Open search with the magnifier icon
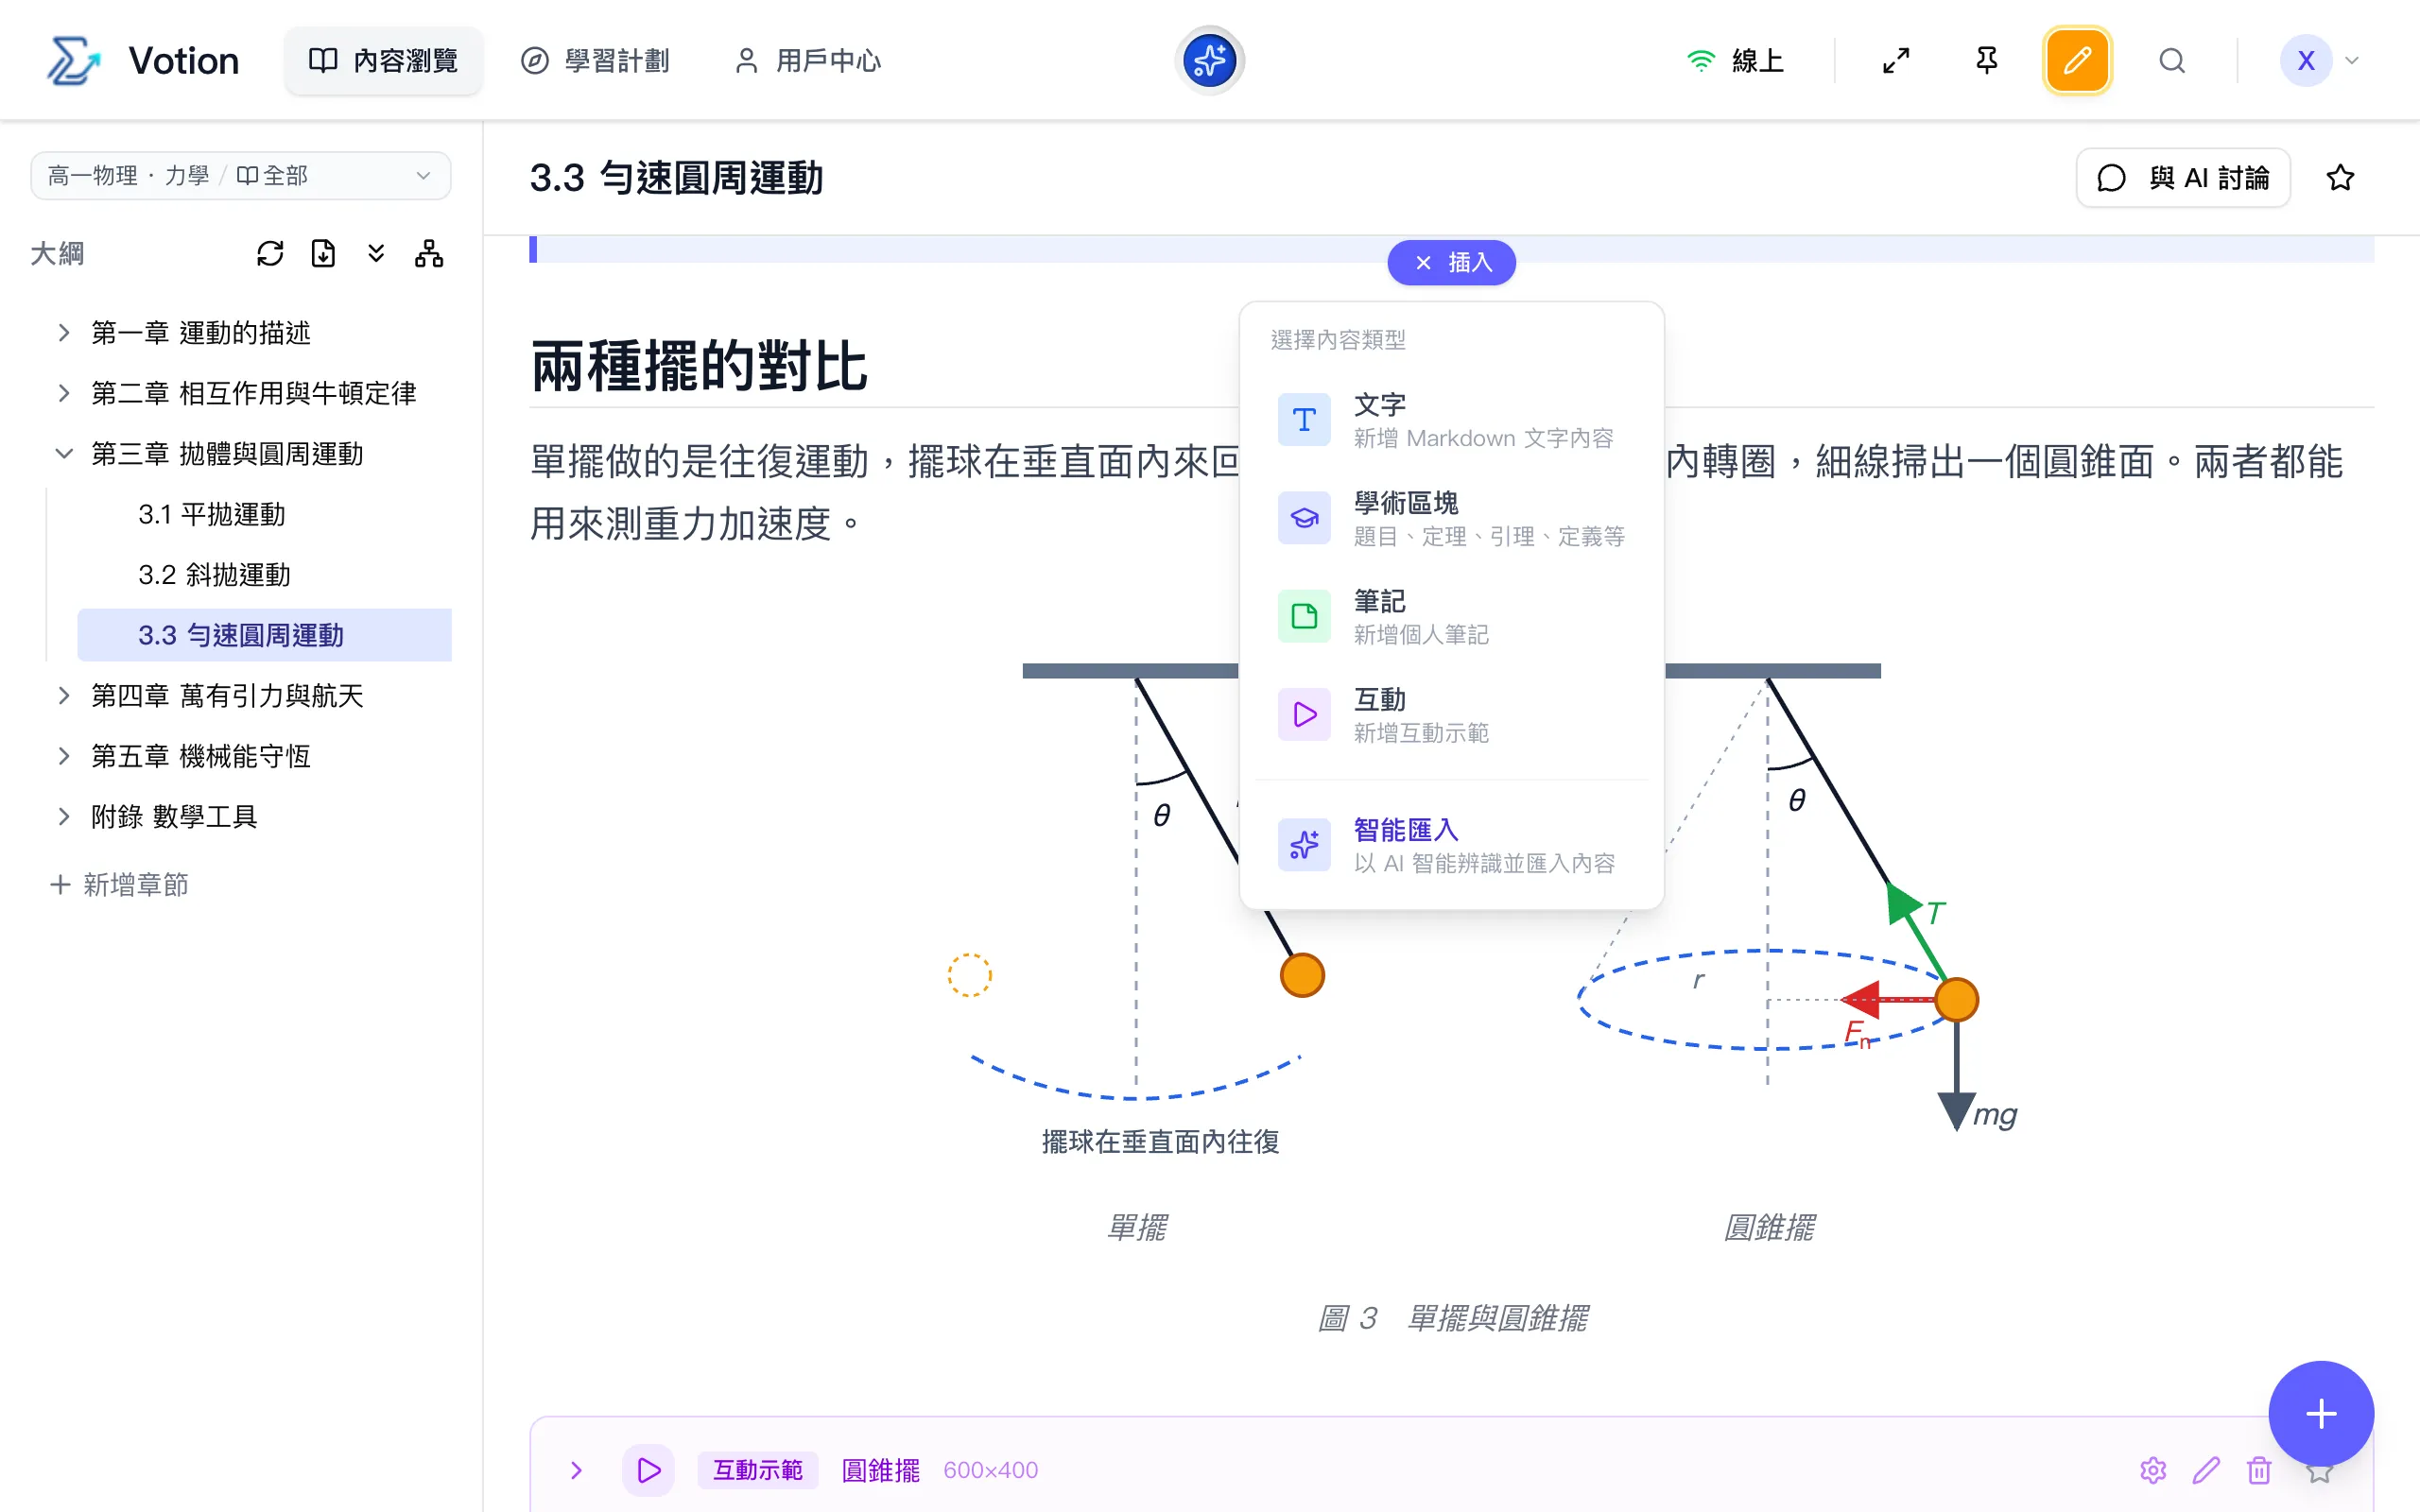The width and height of the screenshot is (2420, 1512). click(2171, 61)
